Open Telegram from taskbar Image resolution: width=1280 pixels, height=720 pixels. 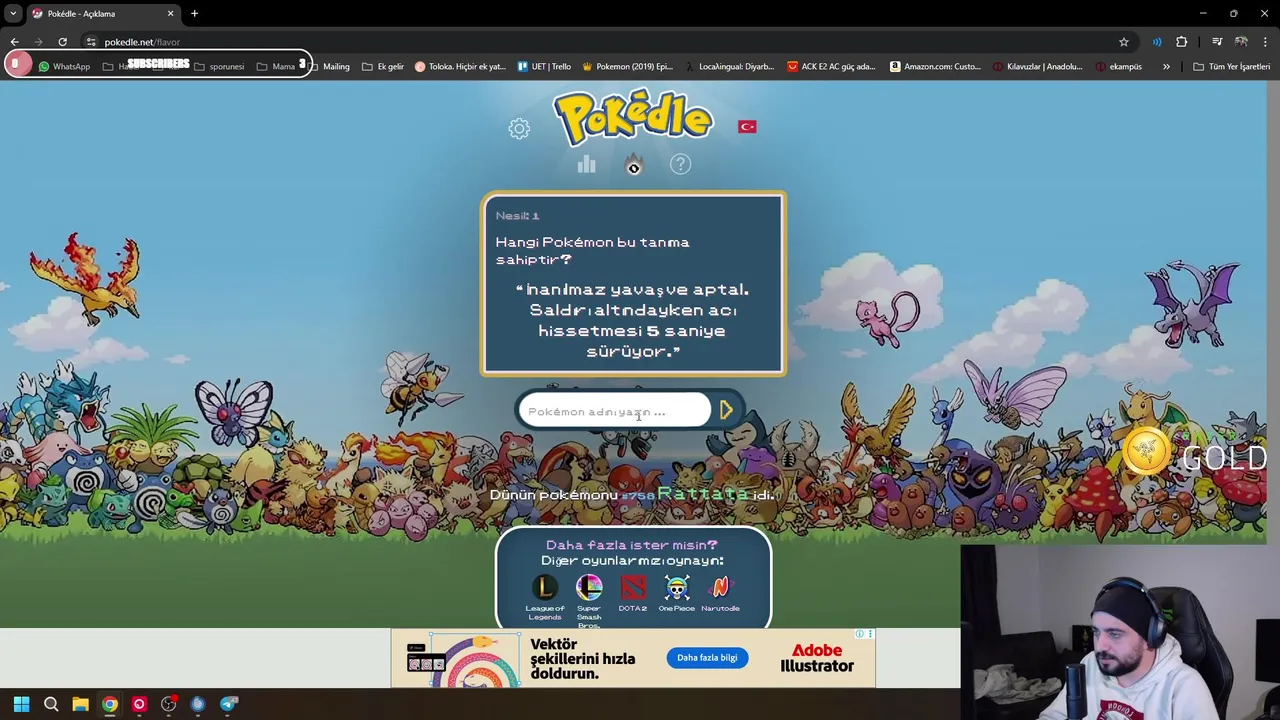(x=228, y=704)
